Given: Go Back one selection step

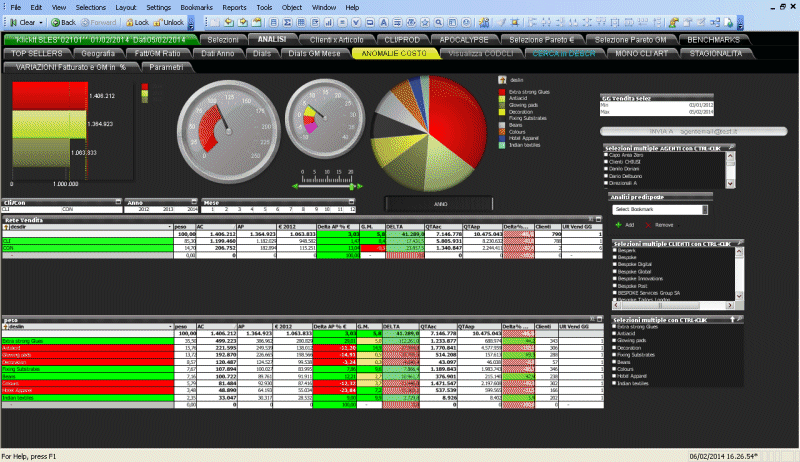Looking at the screenshot, I should coord(64,22).
